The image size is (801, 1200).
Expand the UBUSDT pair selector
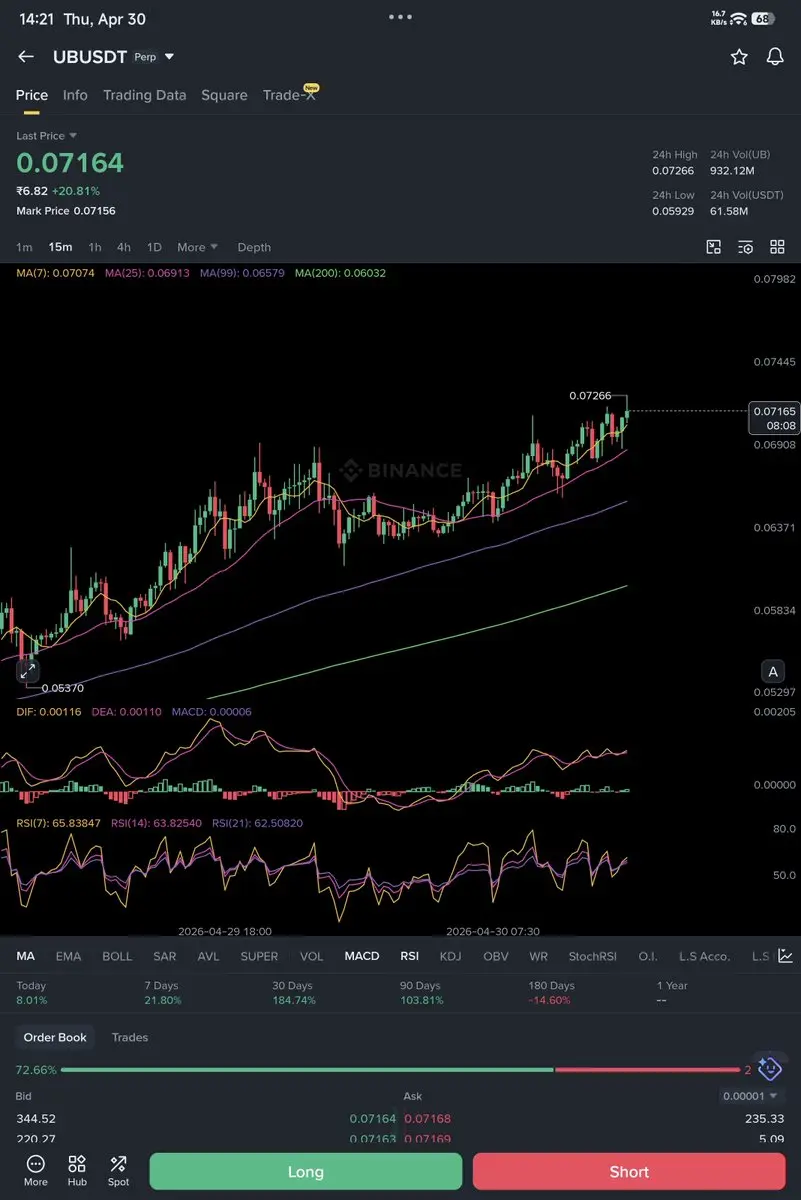(x=169, y=57)
